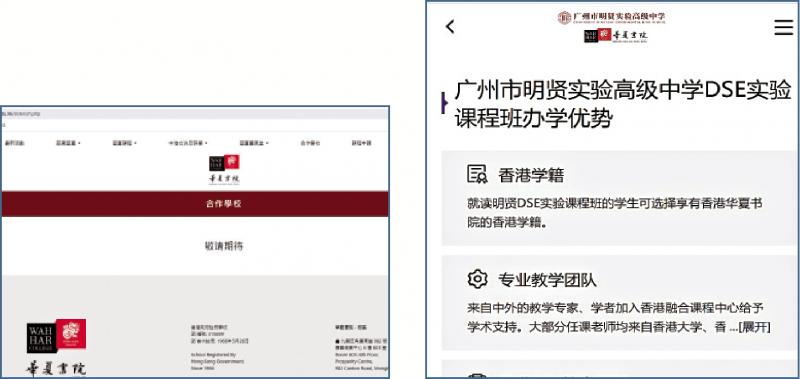800x379 pixels.
Task: Open the 中學文憑 dropdown in navigation bar
Action: [x=188, y=143]
